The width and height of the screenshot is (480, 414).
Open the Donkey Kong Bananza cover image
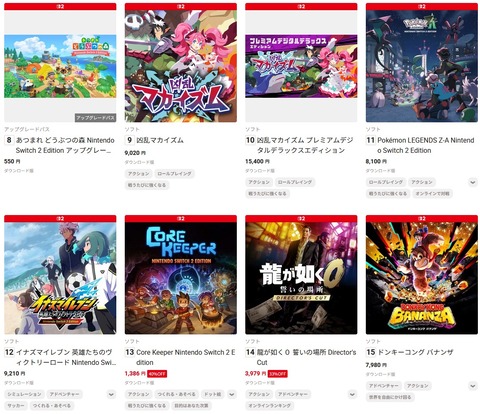coord(422,278)
